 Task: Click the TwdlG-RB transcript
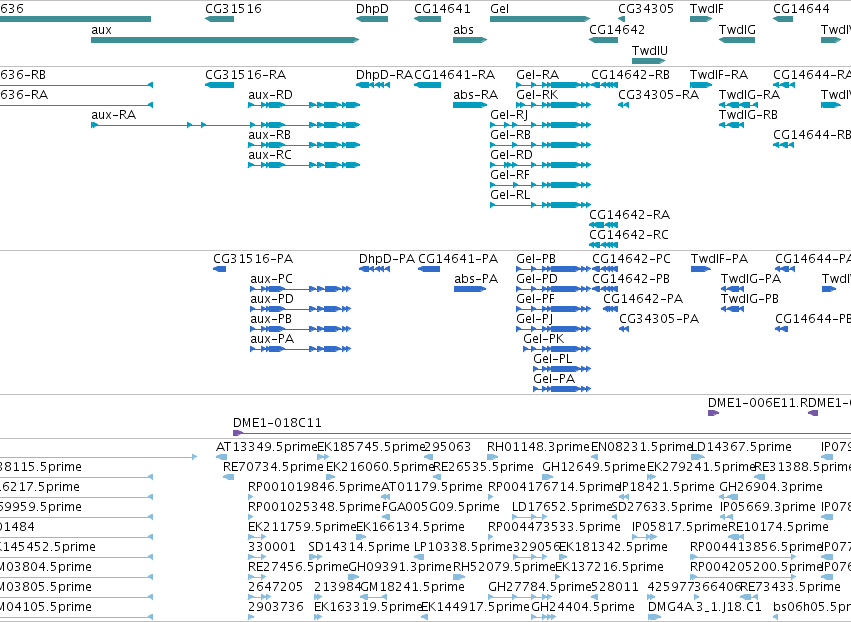coord(731,125)
